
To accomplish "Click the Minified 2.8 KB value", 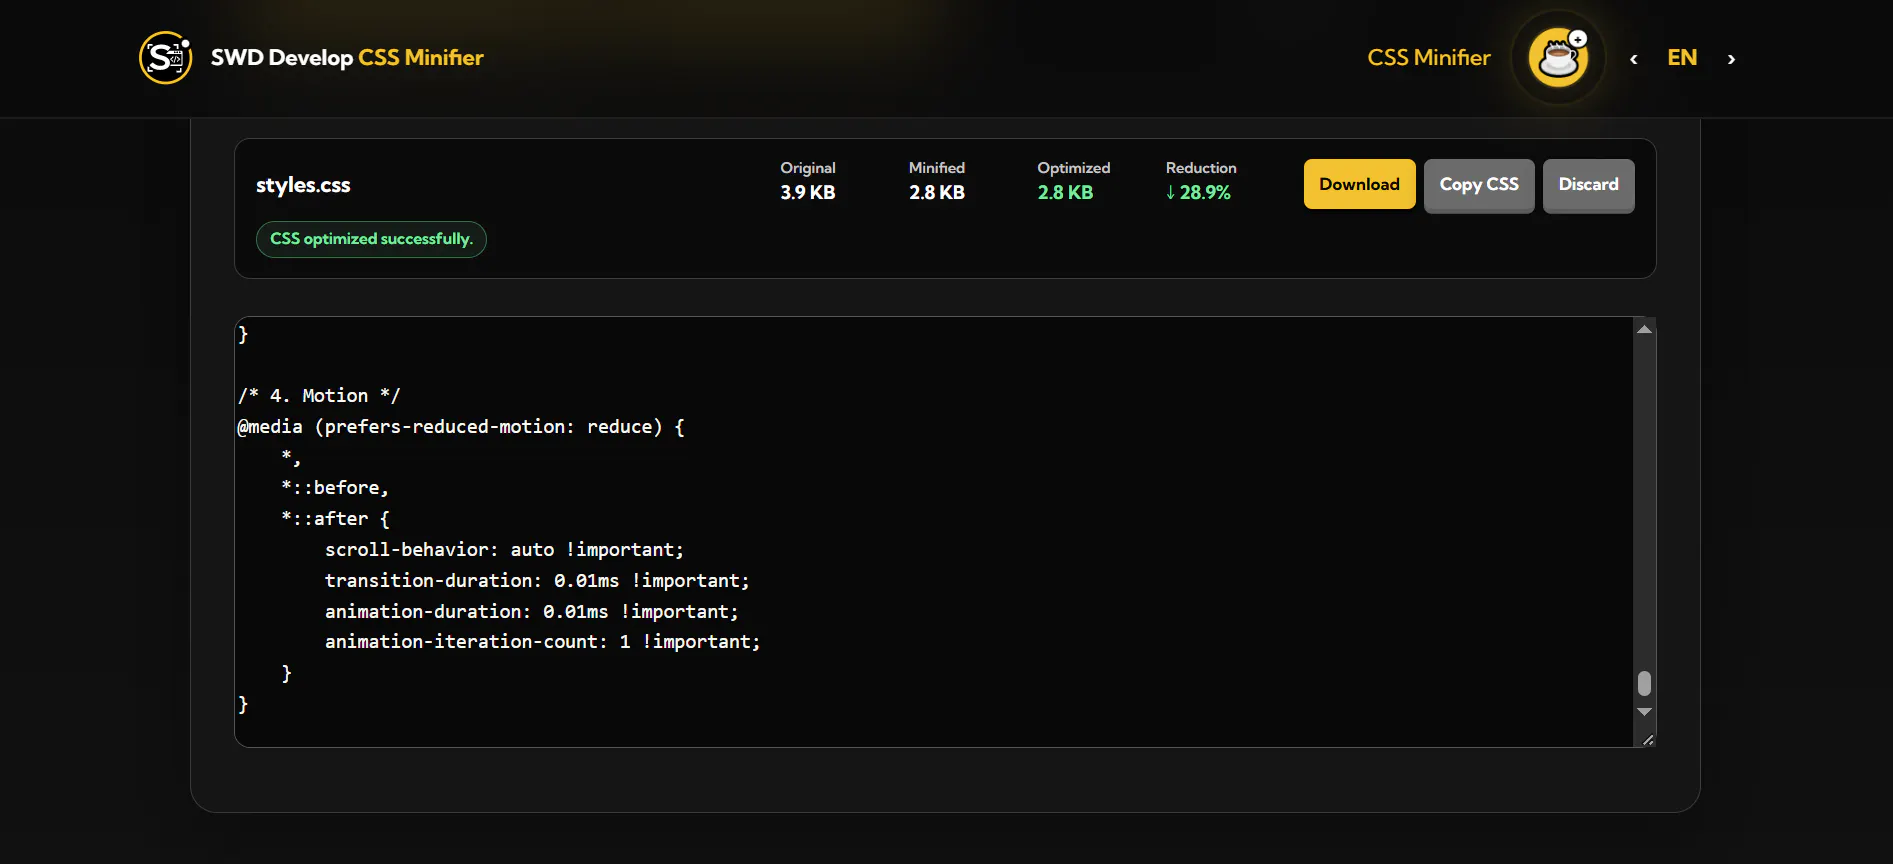I will point(937,192).
